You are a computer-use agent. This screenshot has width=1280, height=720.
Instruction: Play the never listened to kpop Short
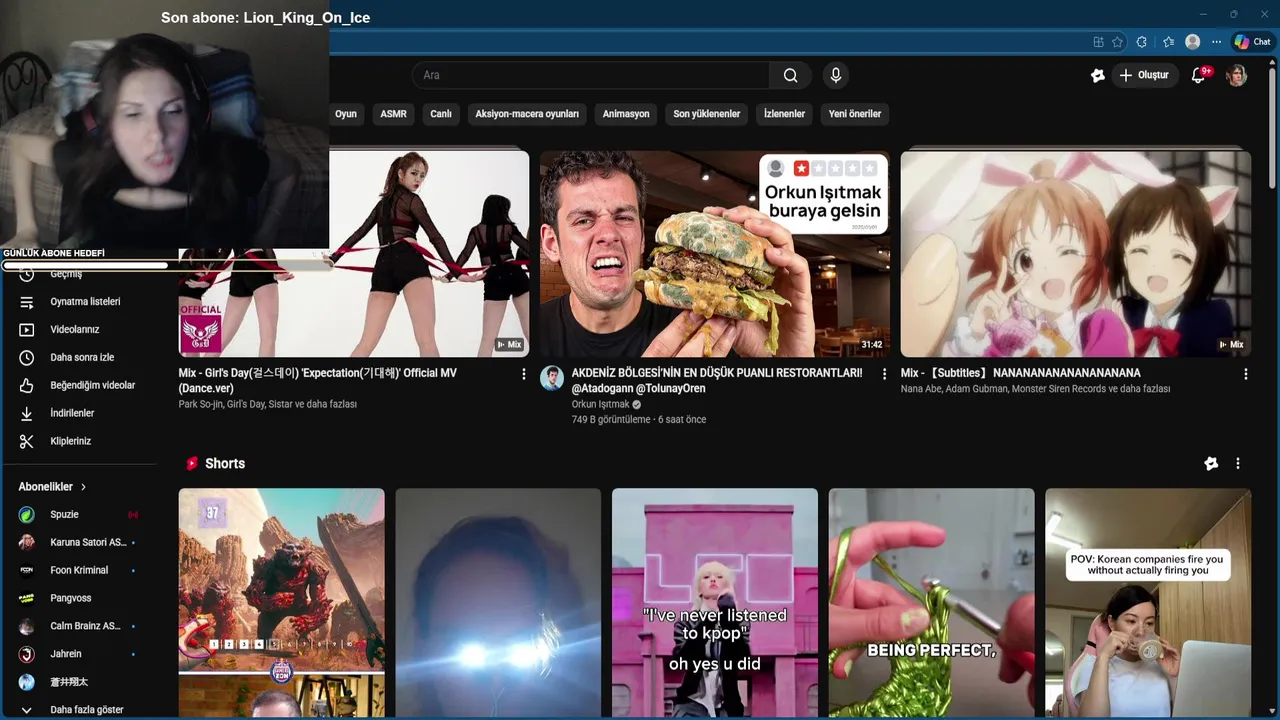pyautogui.click(x=714, y=604)
